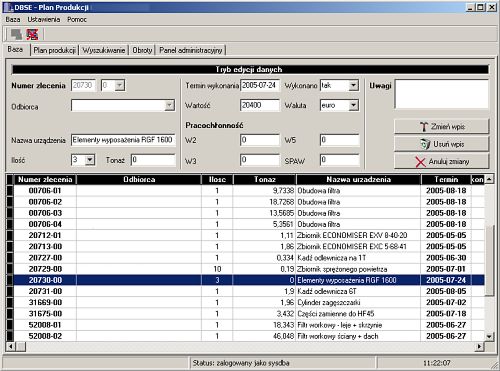This screenshot has height=371, width=500.
Task: Click the Zmień wpis button
Action: [x=441, y=126]
